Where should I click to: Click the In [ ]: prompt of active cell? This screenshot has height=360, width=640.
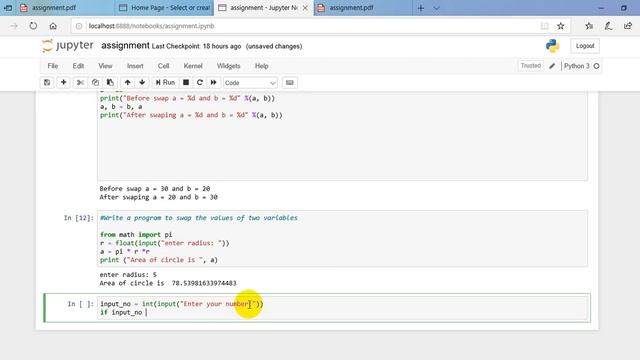click(x=80, y=304)
